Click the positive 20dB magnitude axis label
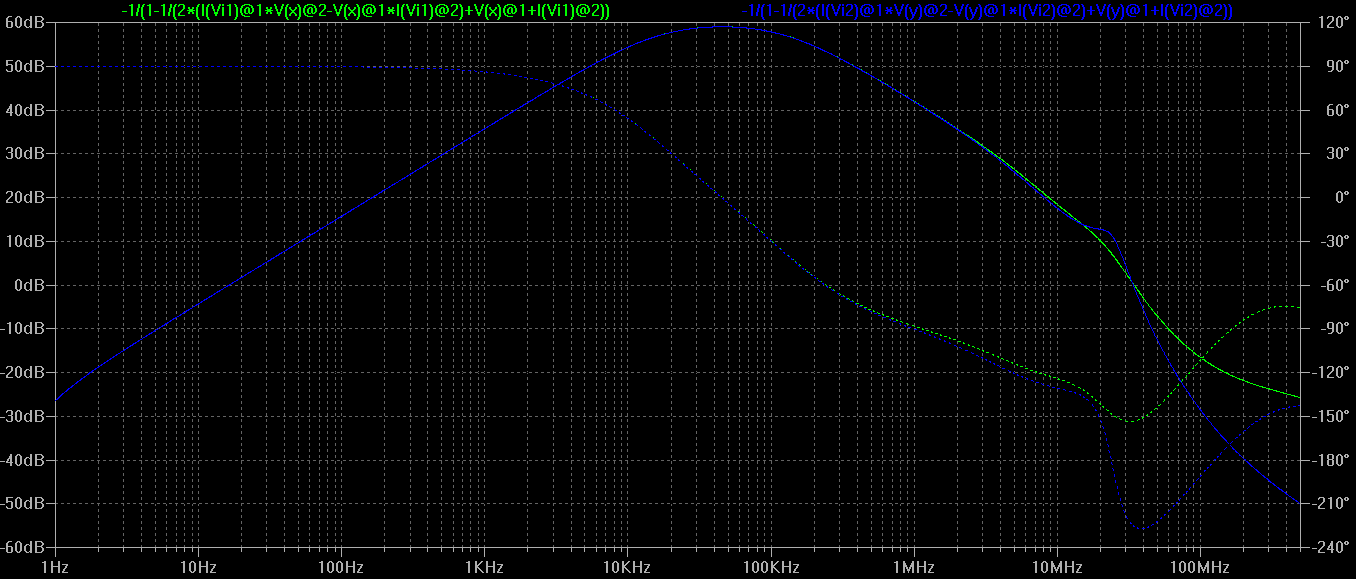 tap(24, 197)
